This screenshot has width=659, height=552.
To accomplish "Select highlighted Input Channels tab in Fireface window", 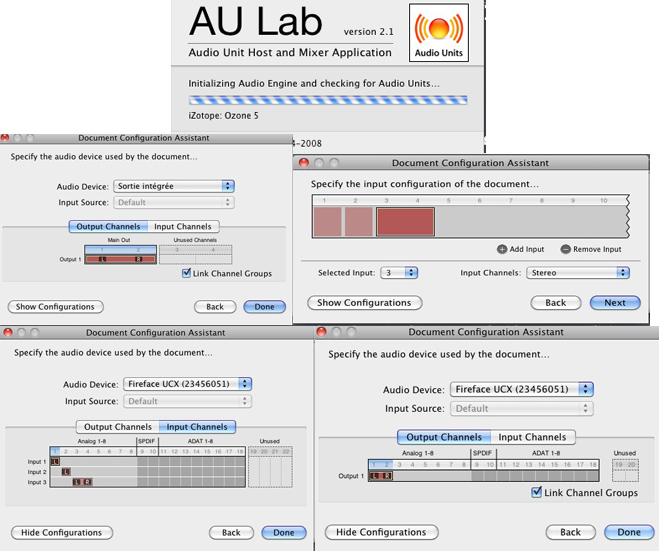I will (x=197, y=427).
